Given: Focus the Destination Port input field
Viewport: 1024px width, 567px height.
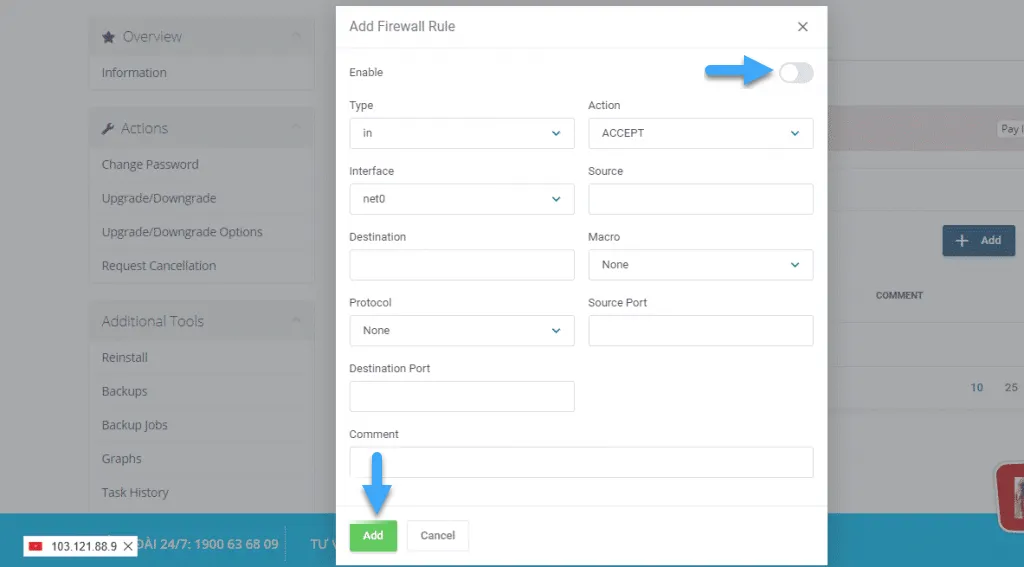Looking at the screenshot, I should coord(462,397).
